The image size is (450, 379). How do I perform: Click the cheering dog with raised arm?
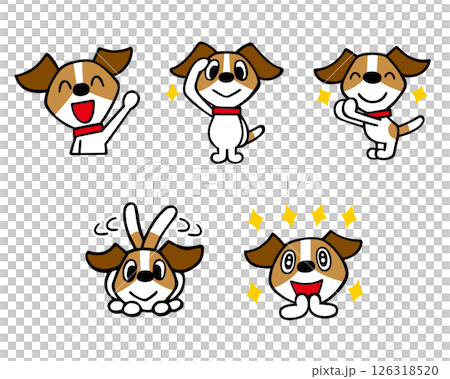click(77, 101)
